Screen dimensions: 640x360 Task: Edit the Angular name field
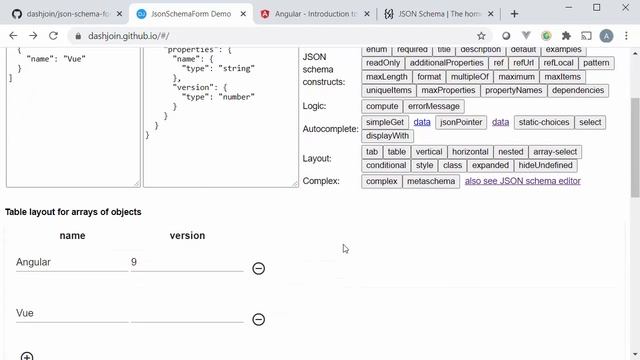tap(72, 262)
